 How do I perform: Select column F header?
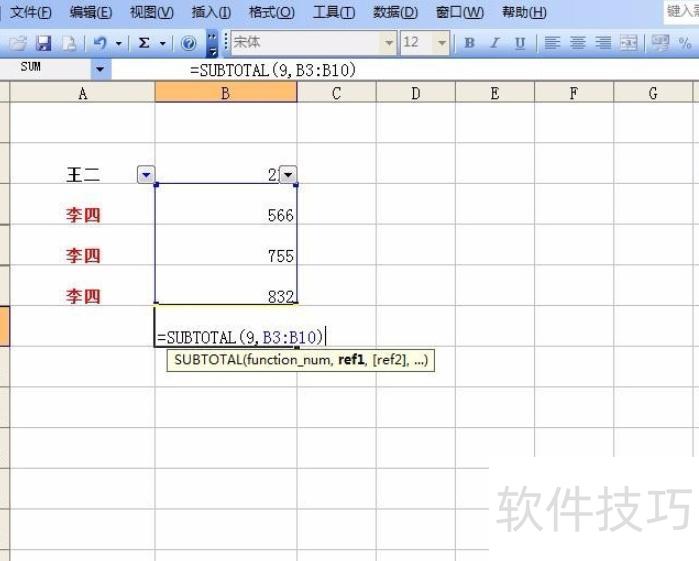(x=574, y=93)
